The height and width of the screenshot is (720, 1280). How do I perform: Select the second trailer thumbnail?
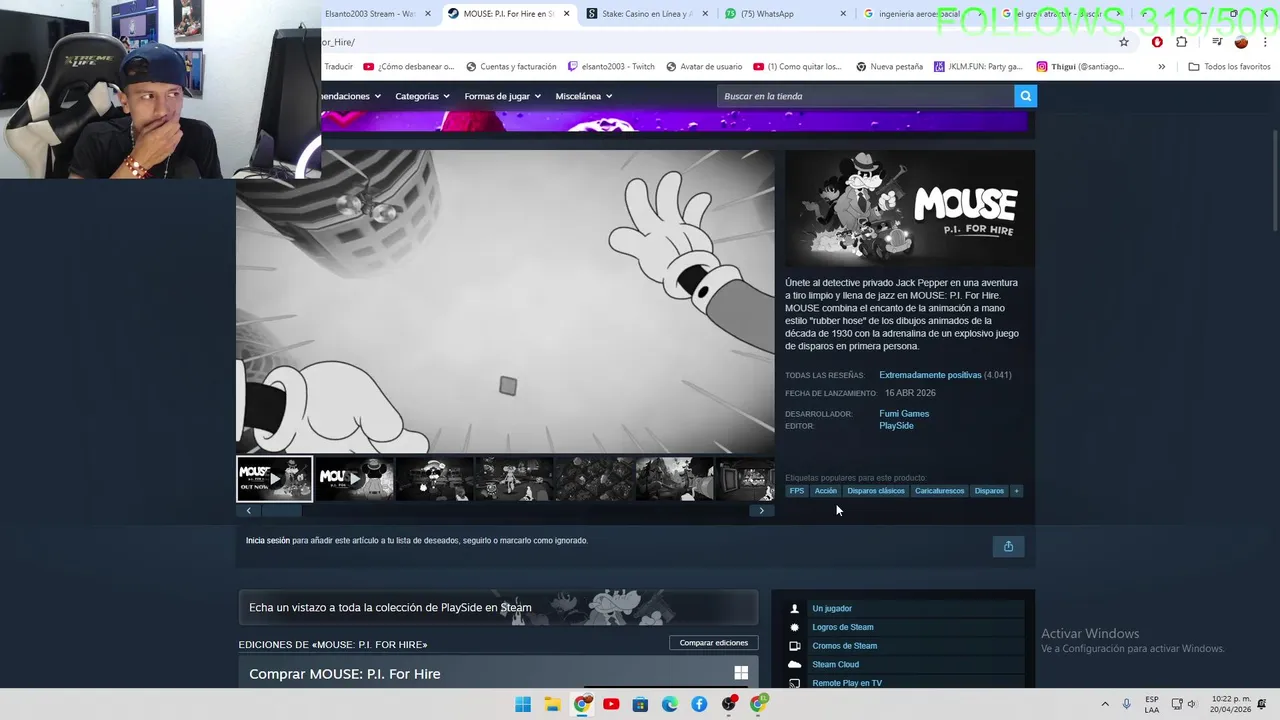tap(354, 479)
